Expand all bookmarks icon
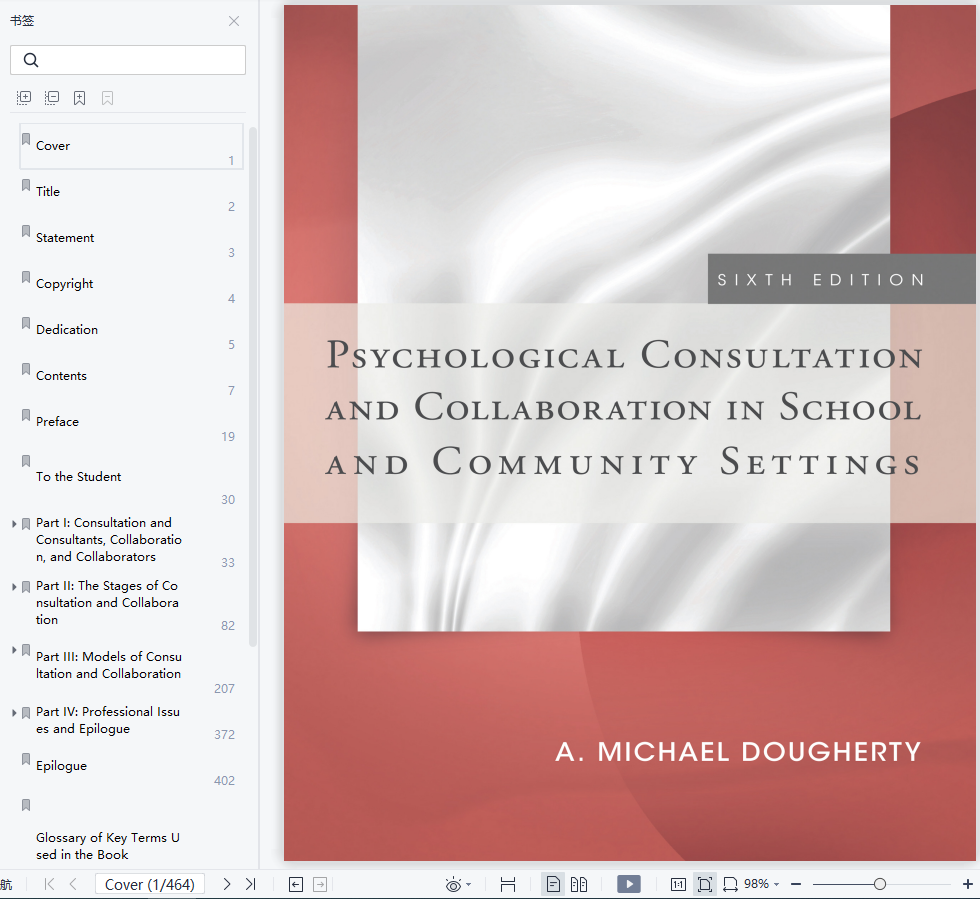 click(24, 98)
